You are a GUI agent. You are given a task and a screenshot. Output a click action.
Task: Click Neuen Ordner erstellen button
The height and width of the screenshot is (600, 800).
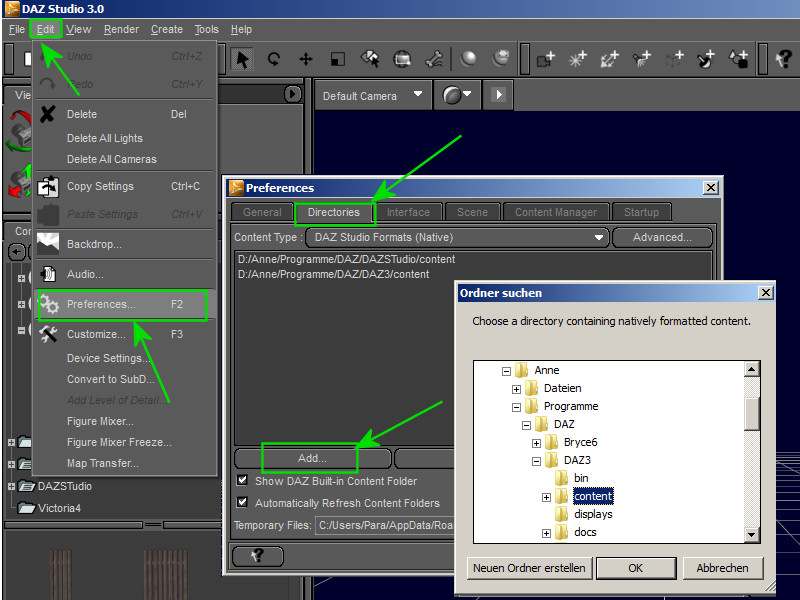529,568
